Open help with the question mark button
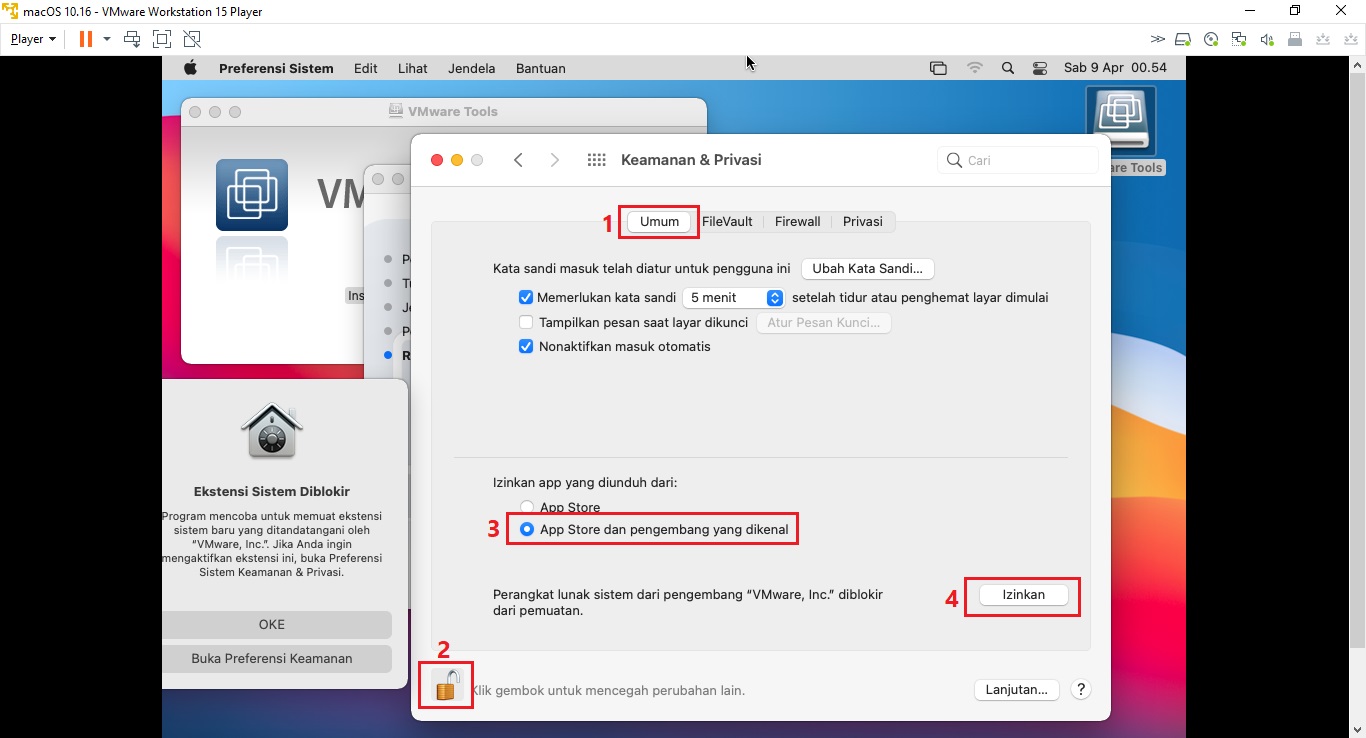 (1080, 690)
